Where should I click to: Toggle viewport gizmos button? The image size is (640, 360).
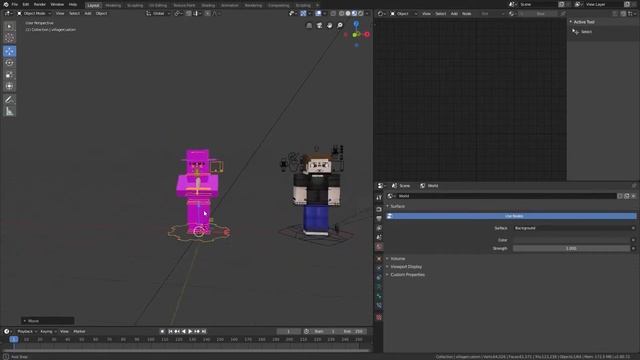point(303,13)
